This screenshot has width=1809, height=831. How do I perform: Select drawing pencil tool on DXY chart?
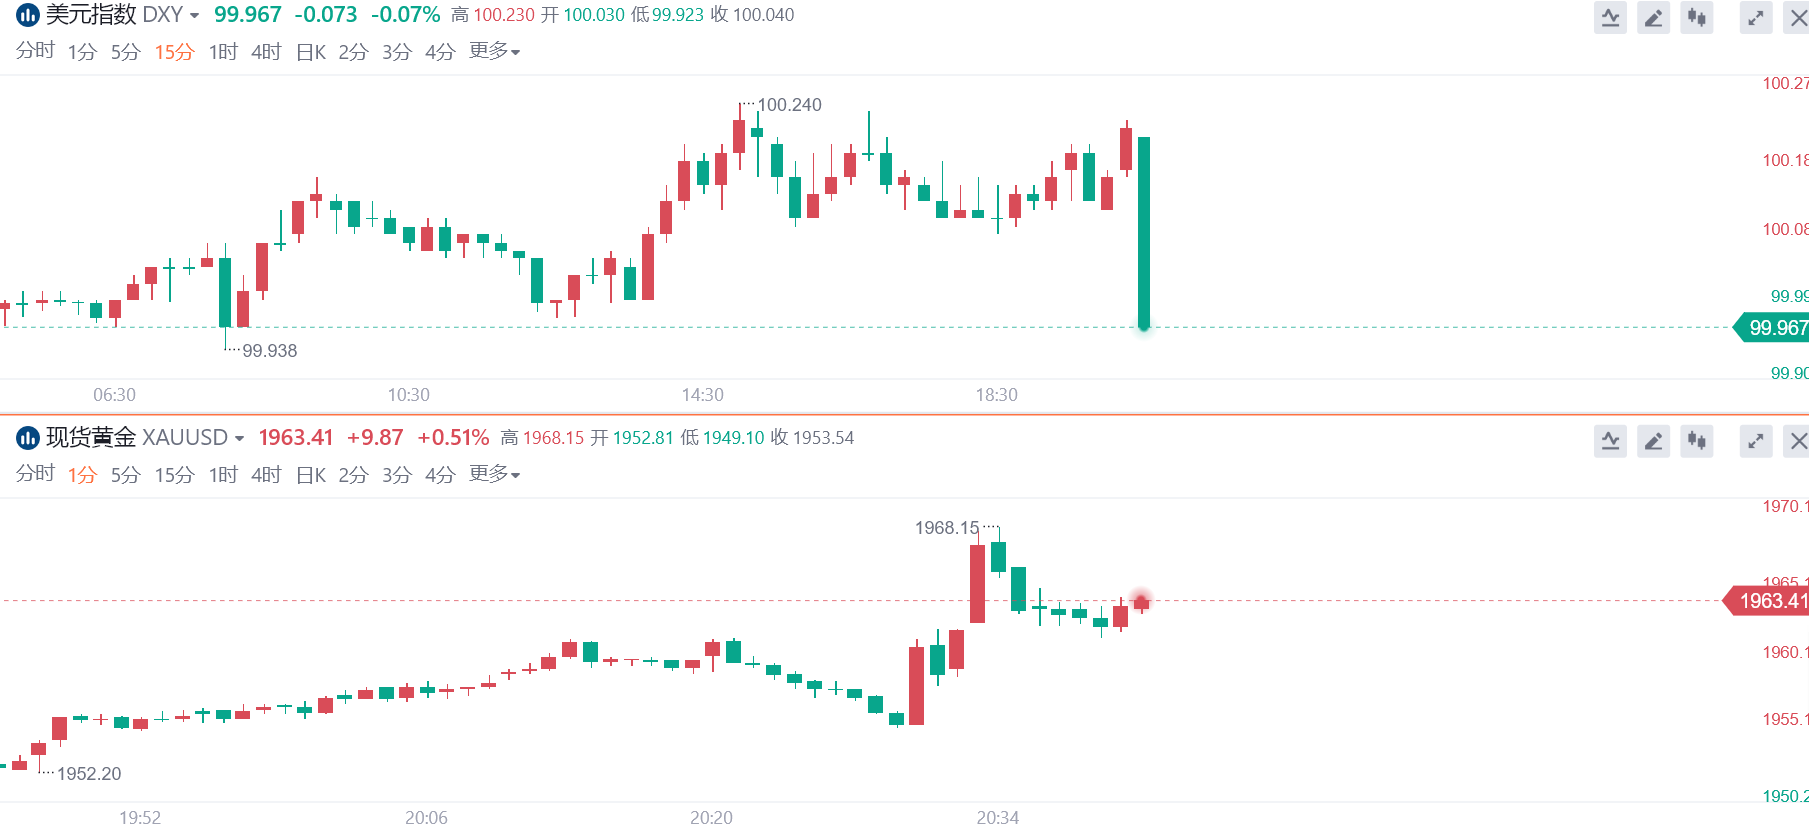[x=1653, y=18]
